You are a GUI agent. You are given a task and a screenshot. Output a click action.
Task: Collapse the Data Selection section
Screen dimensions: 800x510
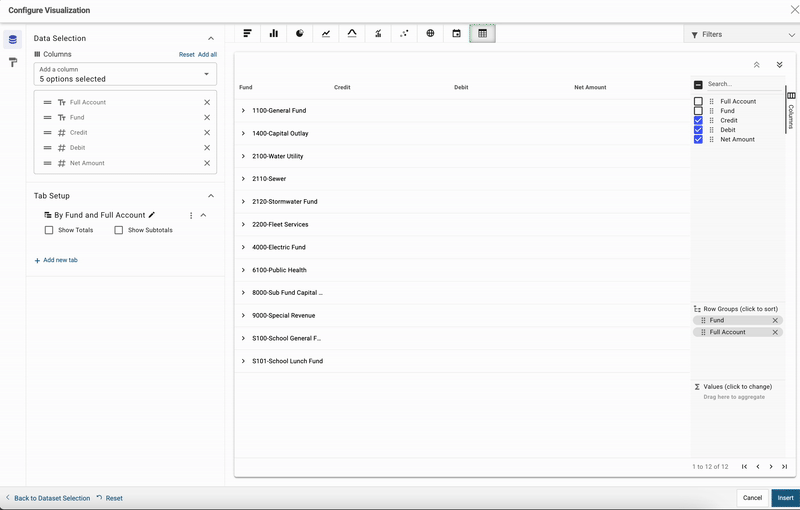(x=211, y=38)
